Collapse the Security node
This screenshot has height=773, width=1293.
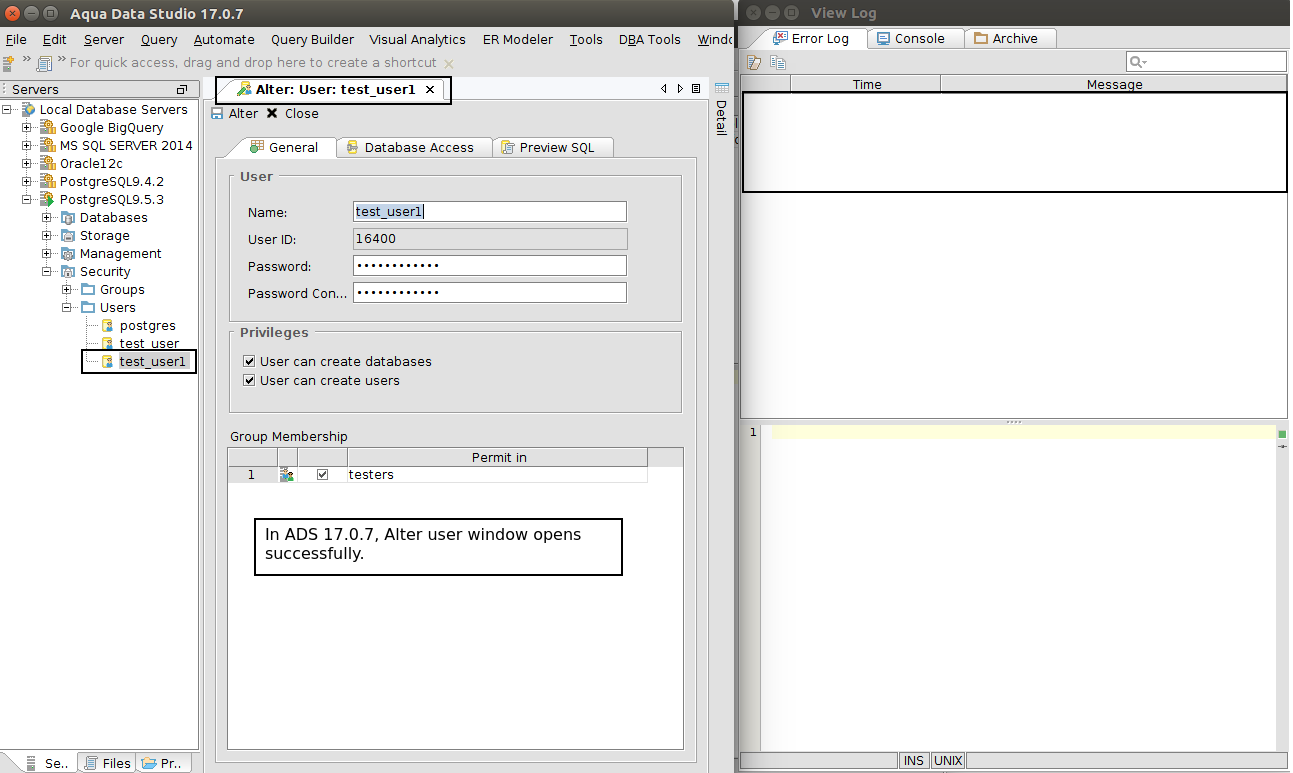pos(47,272)
